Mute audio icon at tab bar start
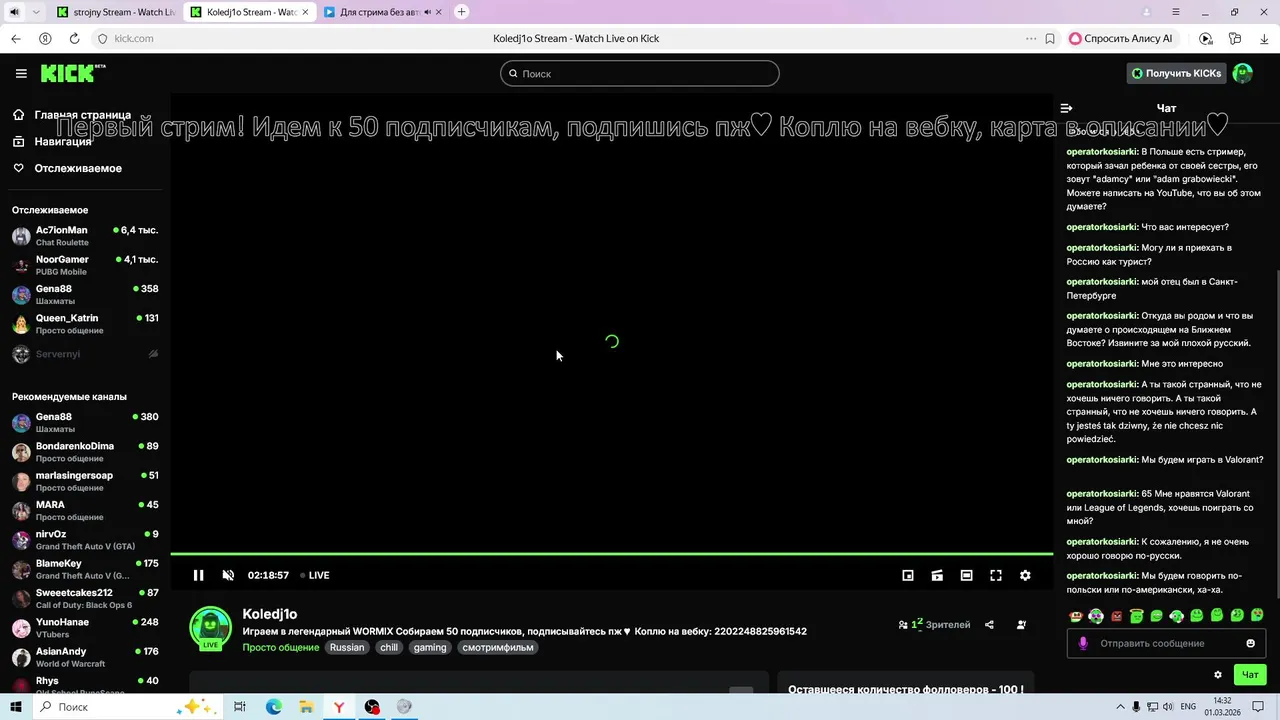The height and width of the screenshot is (720, 1280). 14,12
